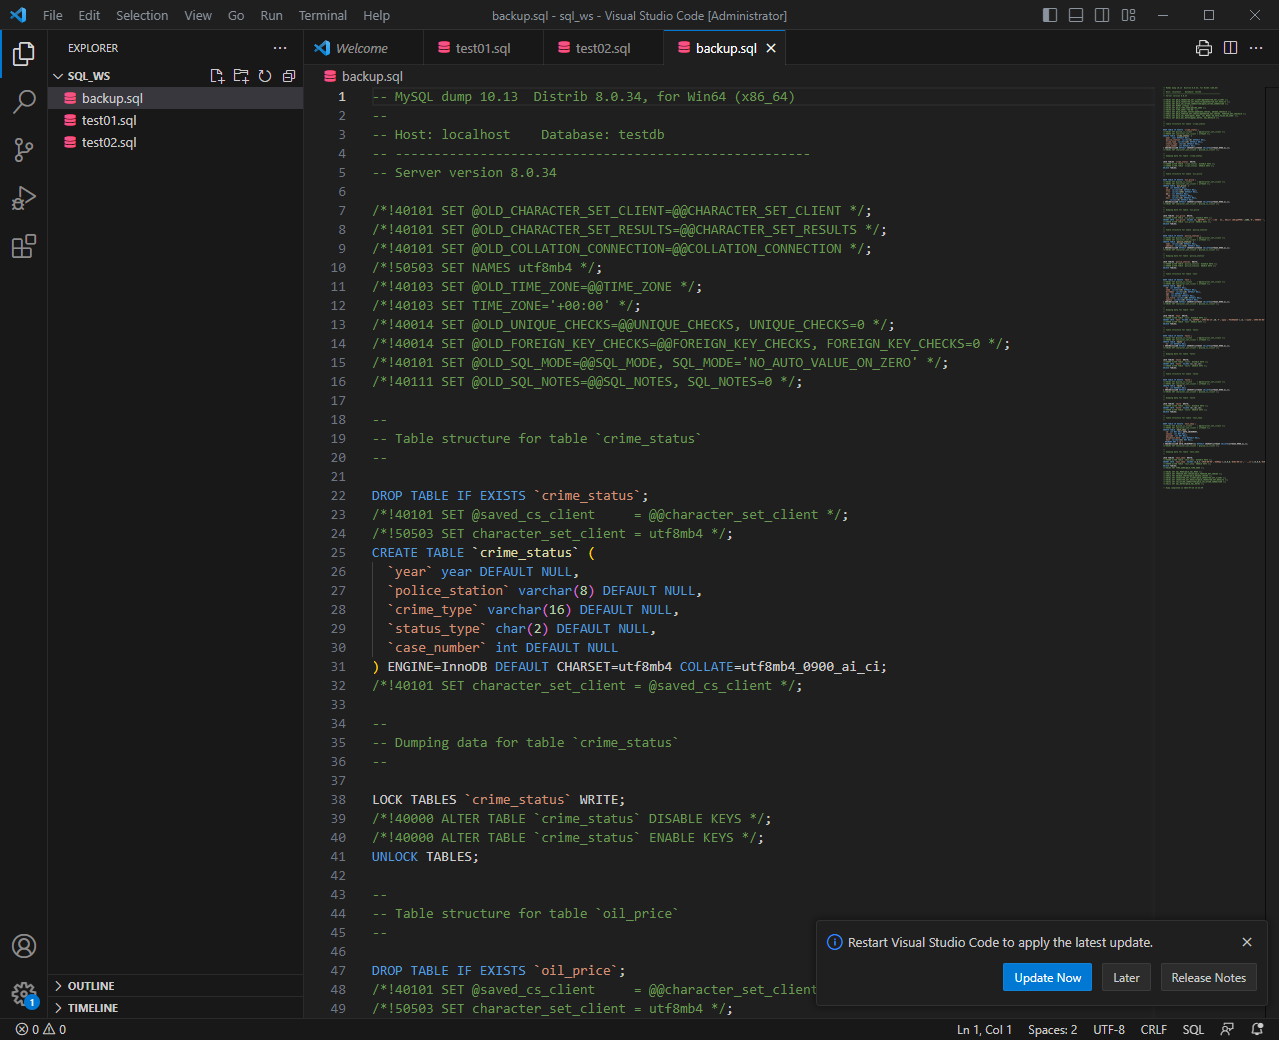Viewport: 1279px width, 1040px height.
Task: Expand the OUTLINE section
Action: [x=175, y=986]
